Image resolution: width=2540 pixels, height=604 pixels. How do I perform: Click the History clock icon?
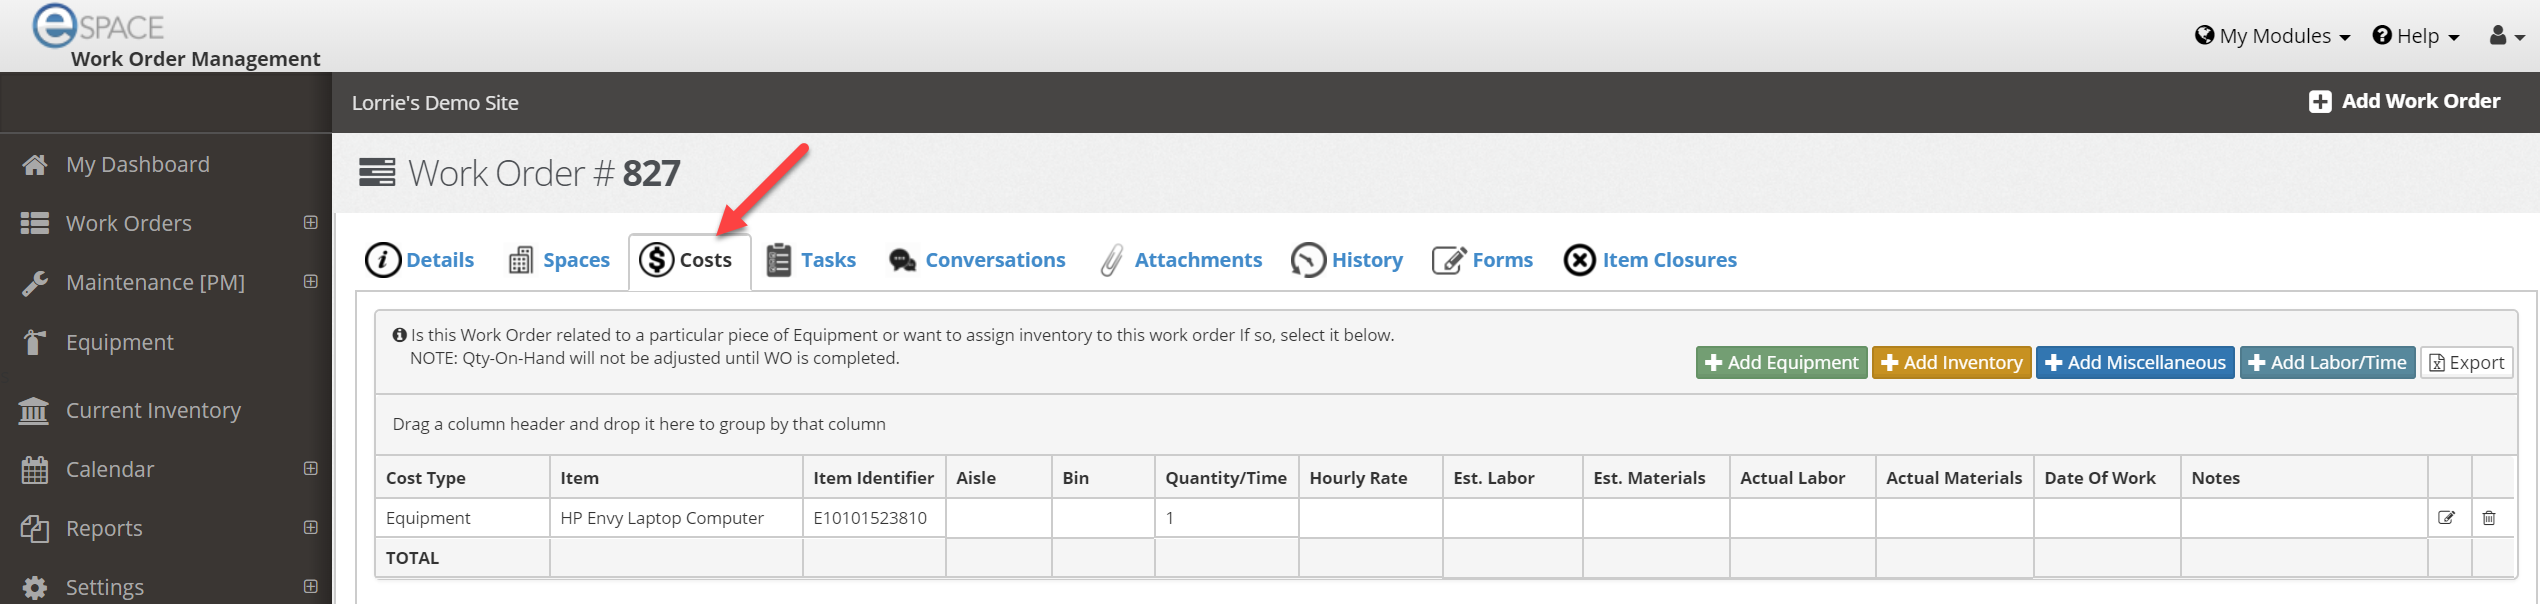click(1308, 260)
